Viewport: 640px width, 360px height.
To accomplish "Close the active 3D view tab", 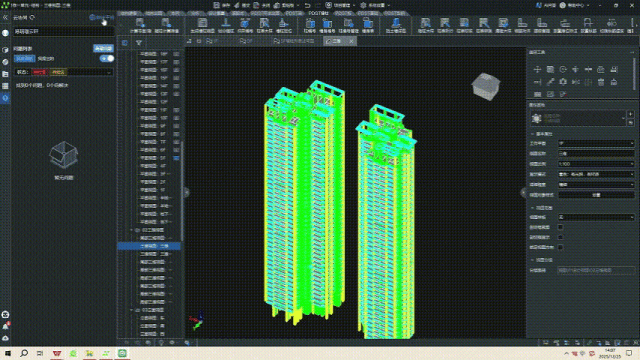I will pyautogui.click(x=351, y=41).
